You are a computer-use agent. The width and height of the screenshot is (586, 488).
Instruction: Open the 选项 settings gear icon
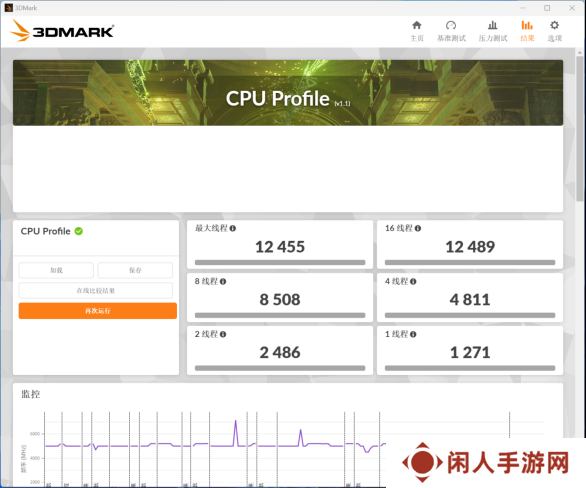pyautogui.click(x=555, y=25)
